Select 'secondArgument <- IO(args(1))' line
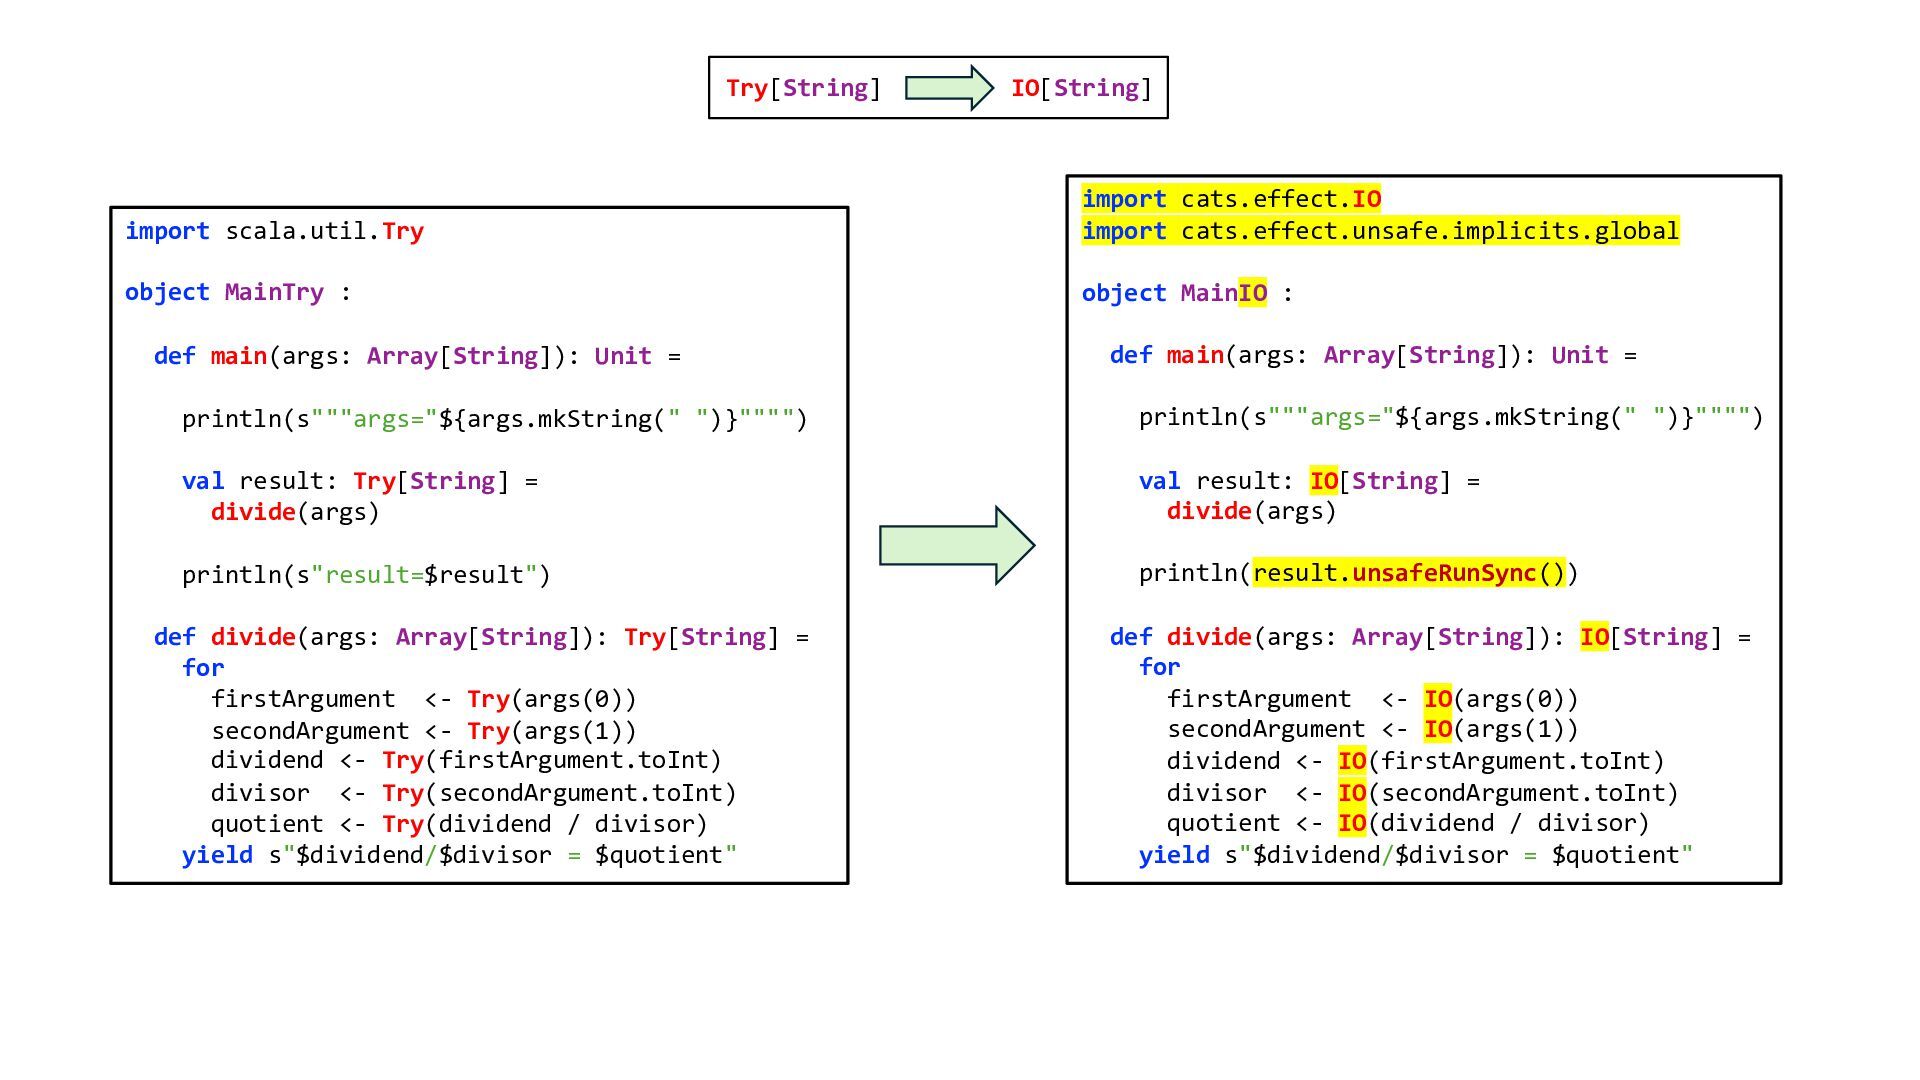The image size is (1920, 1080). (1372, 729)
